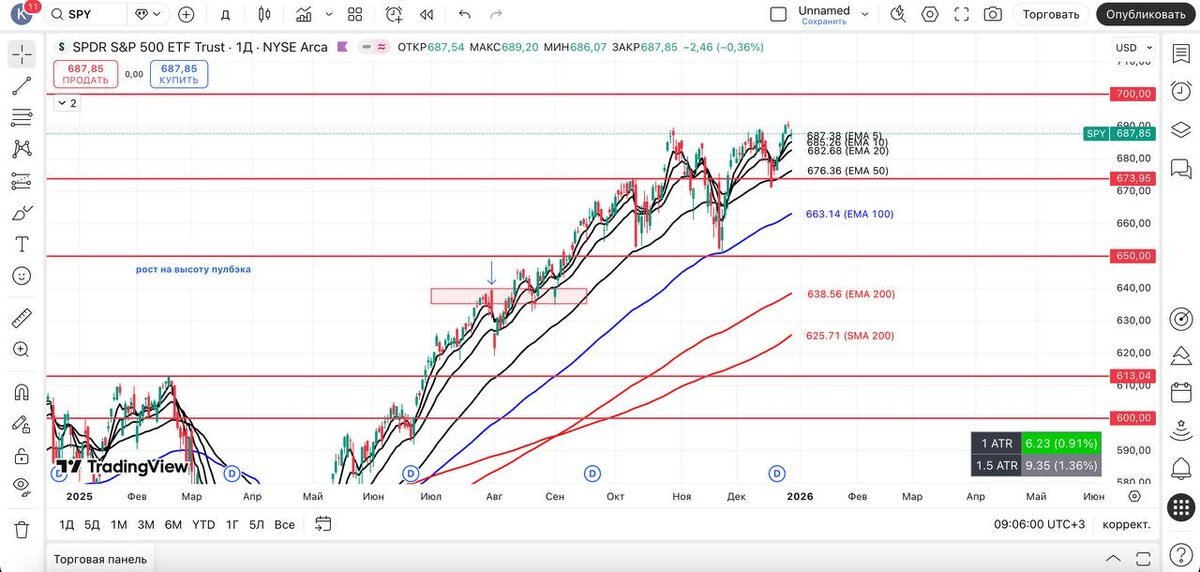Open the diamond plan dropdown next to SPY
The height and width of the screenshot is (572, 1200).
point(150,14)
